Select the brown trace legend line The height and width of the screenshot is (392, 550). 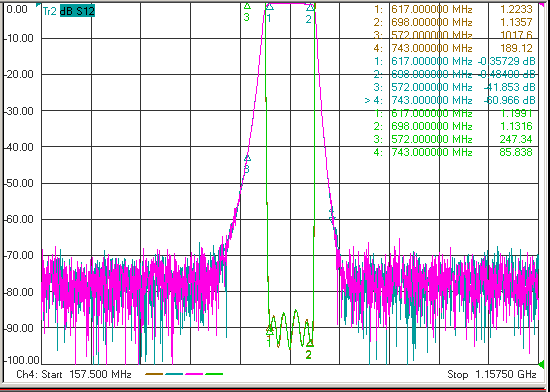click(x=154, y=374)
